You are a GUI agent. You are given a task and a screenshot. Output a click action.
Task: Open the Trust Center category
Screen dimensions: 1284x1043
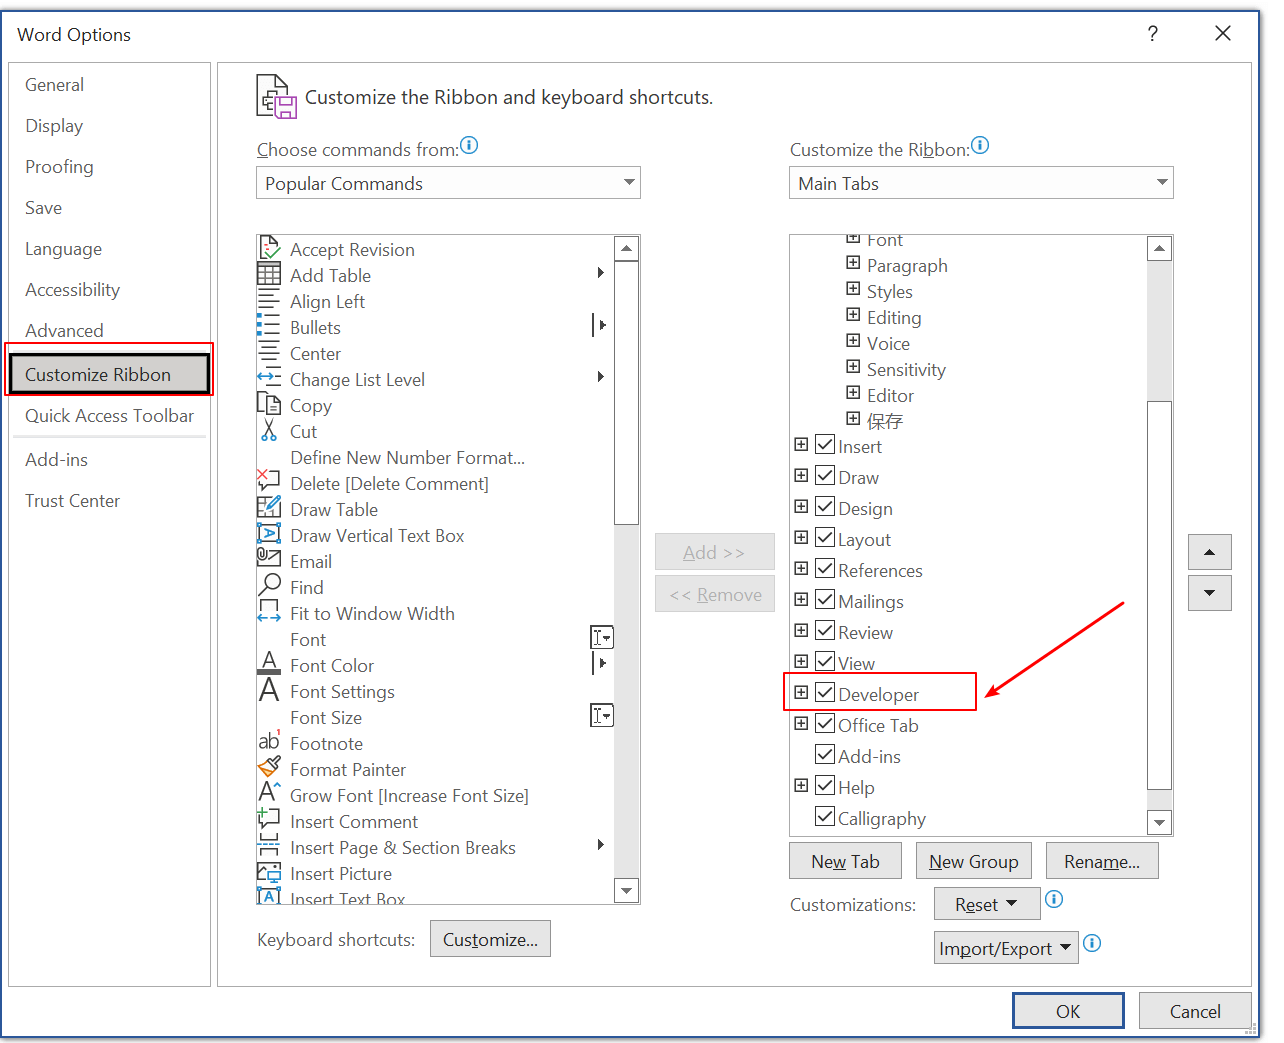point(72,501)
